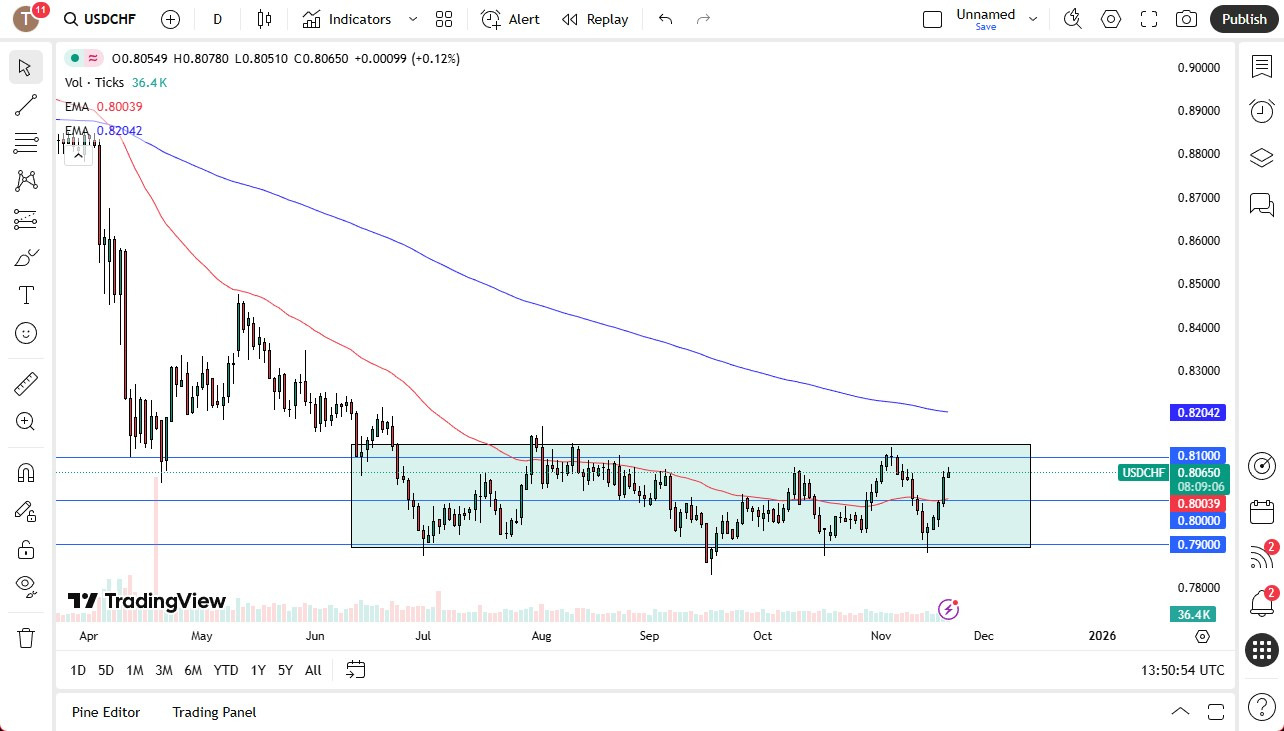Click the Publish button

click(x=1244, y=18)
